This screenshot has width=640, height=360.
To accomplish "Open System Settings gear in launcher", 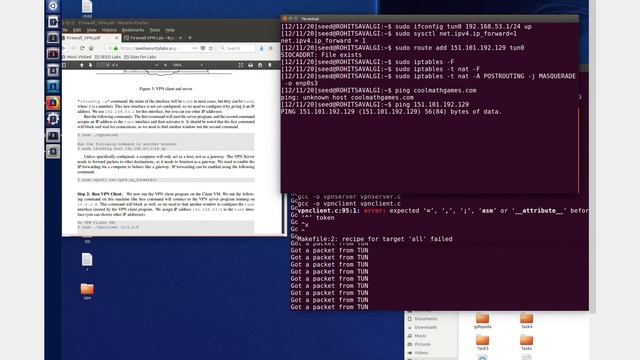I will 53,119.
